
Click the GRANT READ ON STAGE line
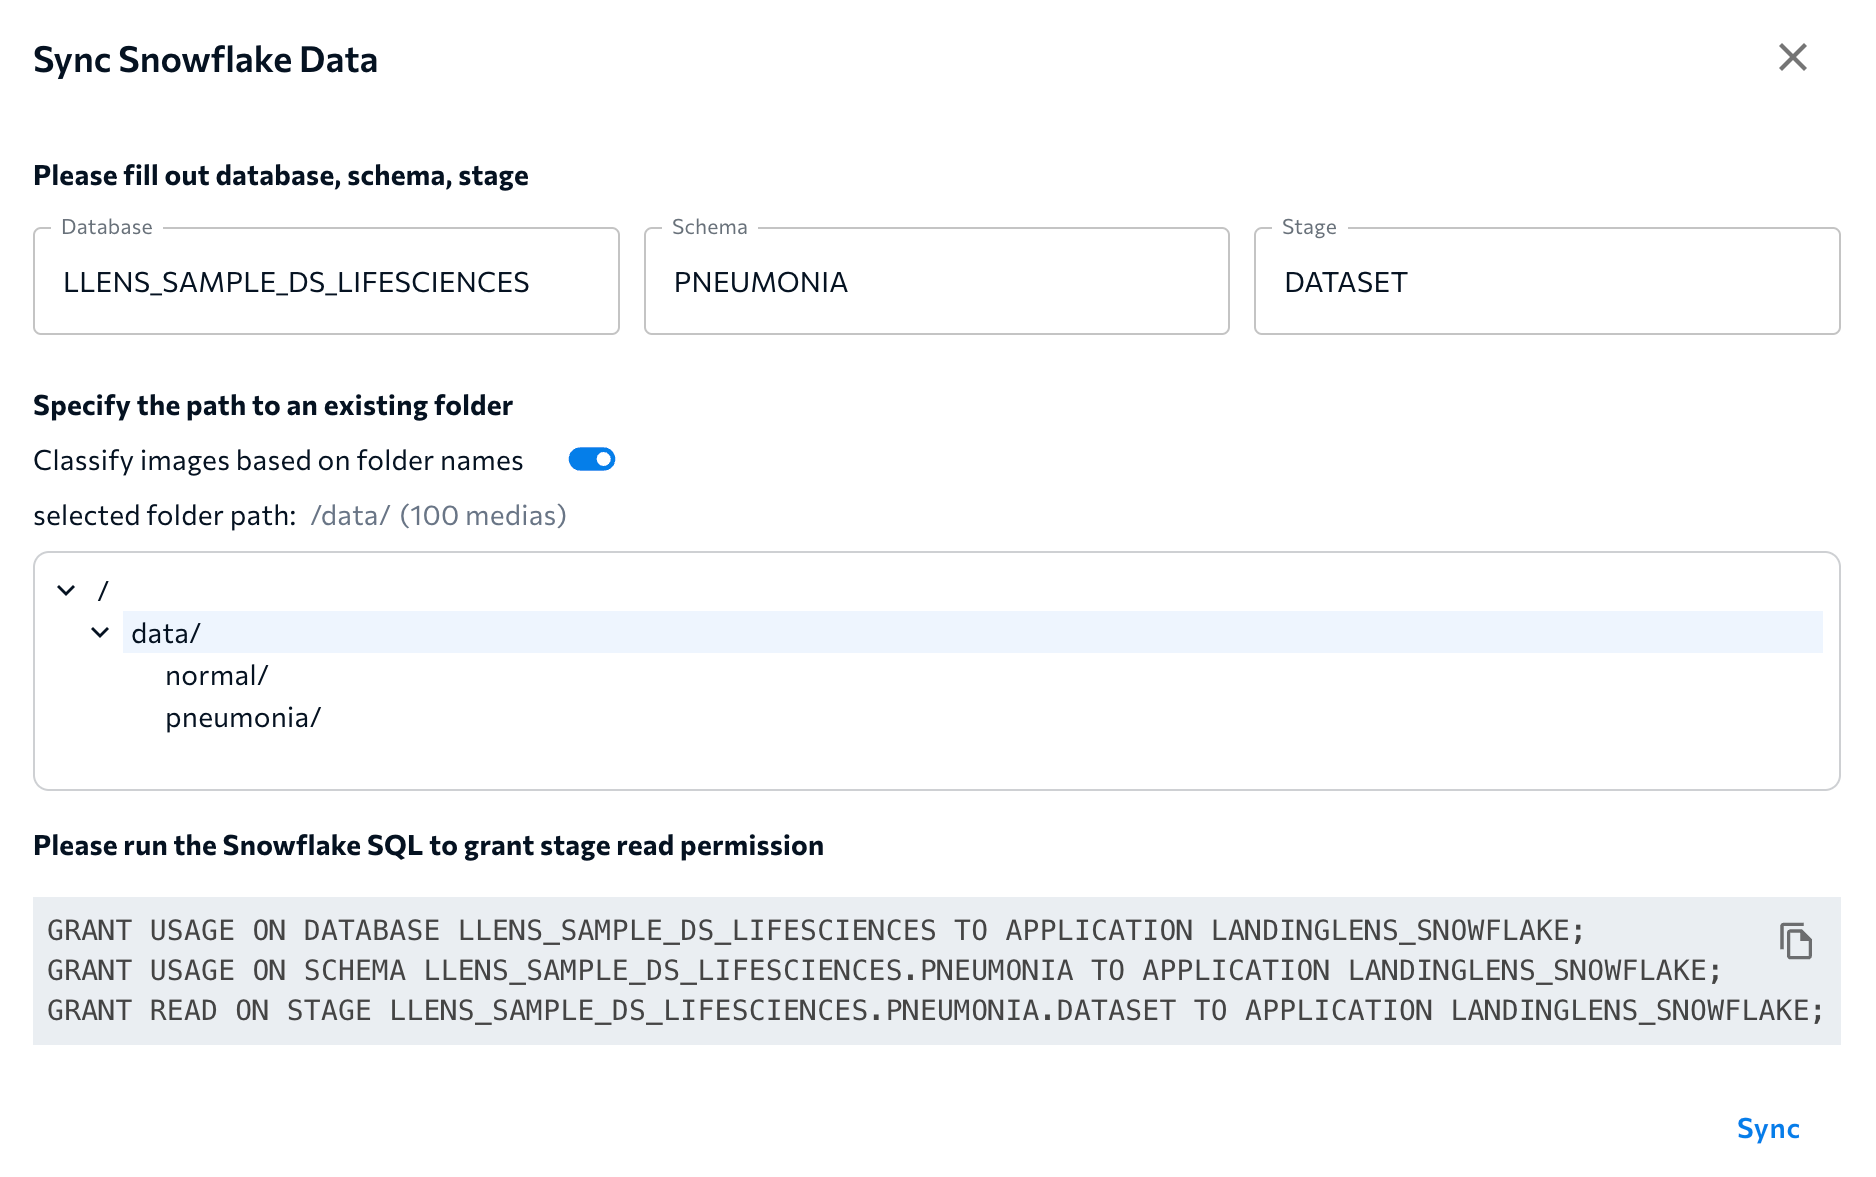[934, 1011]
